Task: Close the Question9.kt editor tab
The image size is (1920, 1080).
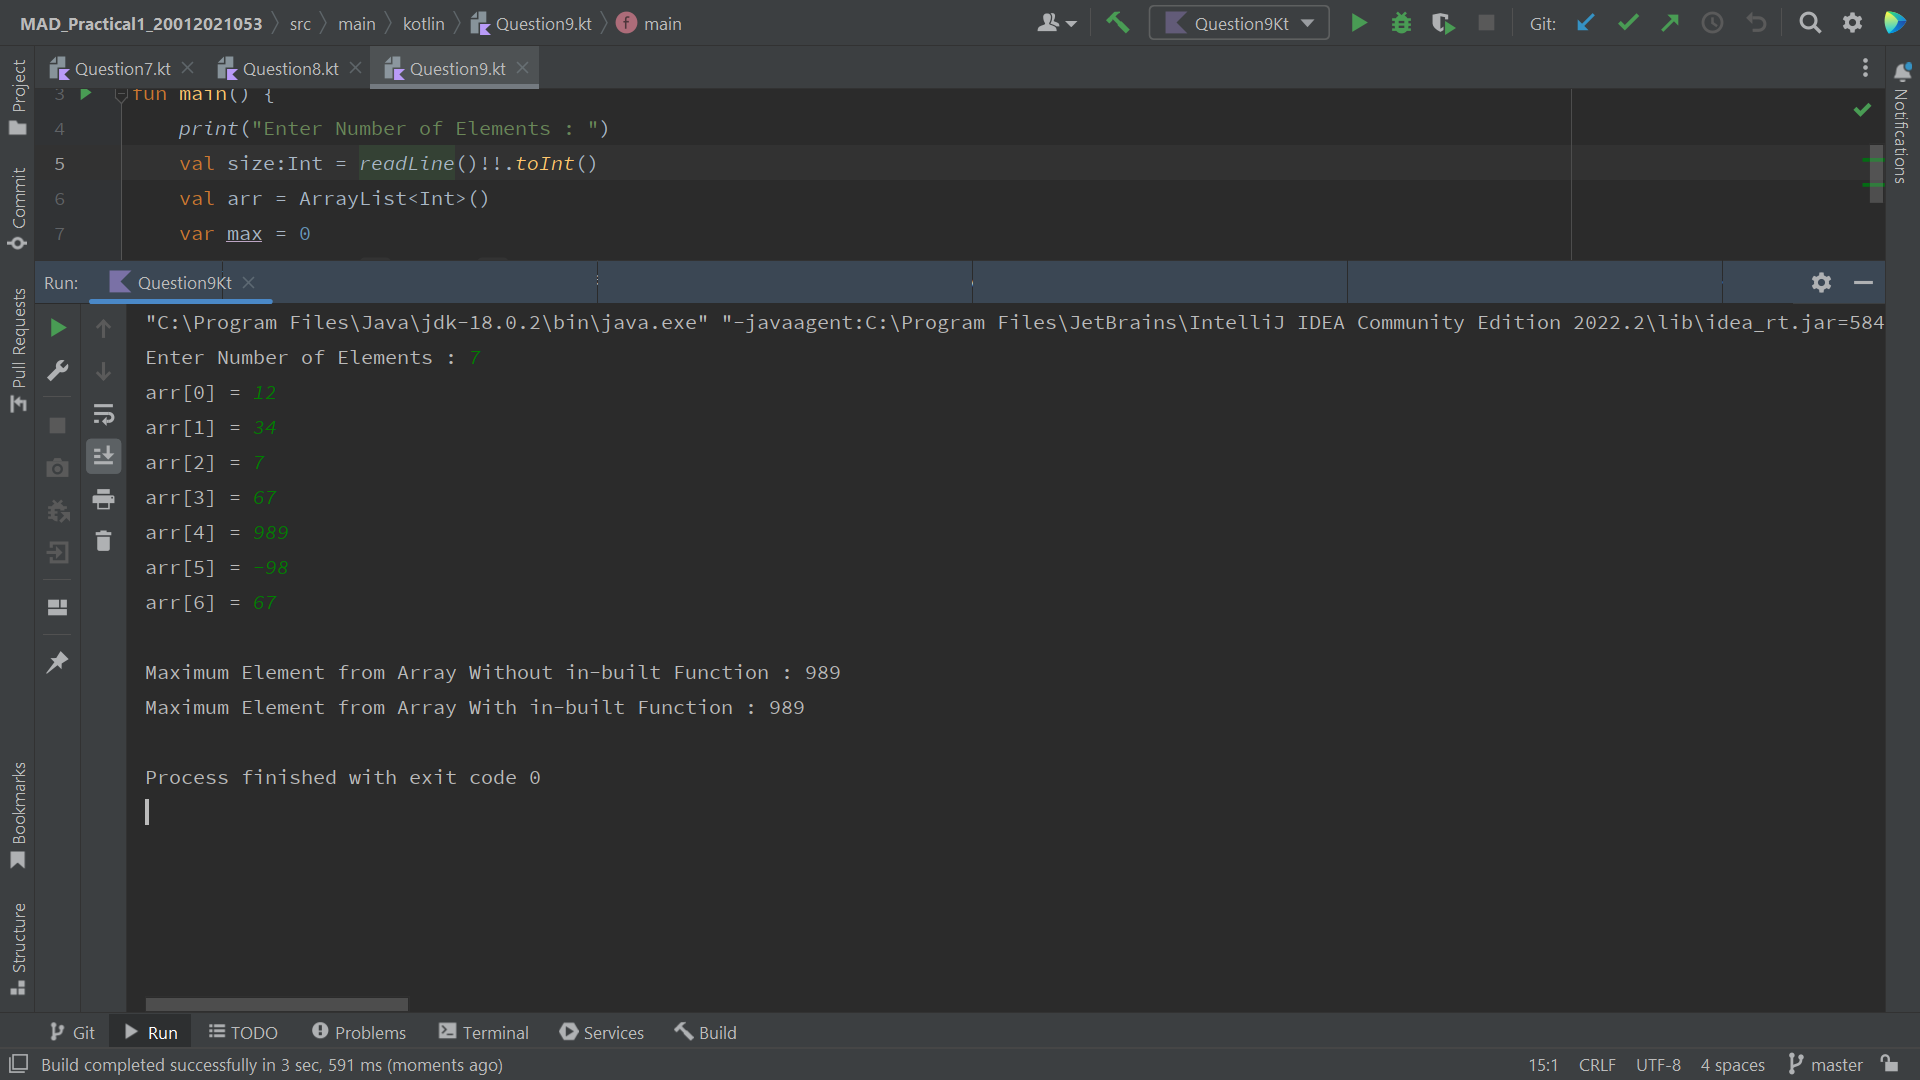Action: coord(522,68)
